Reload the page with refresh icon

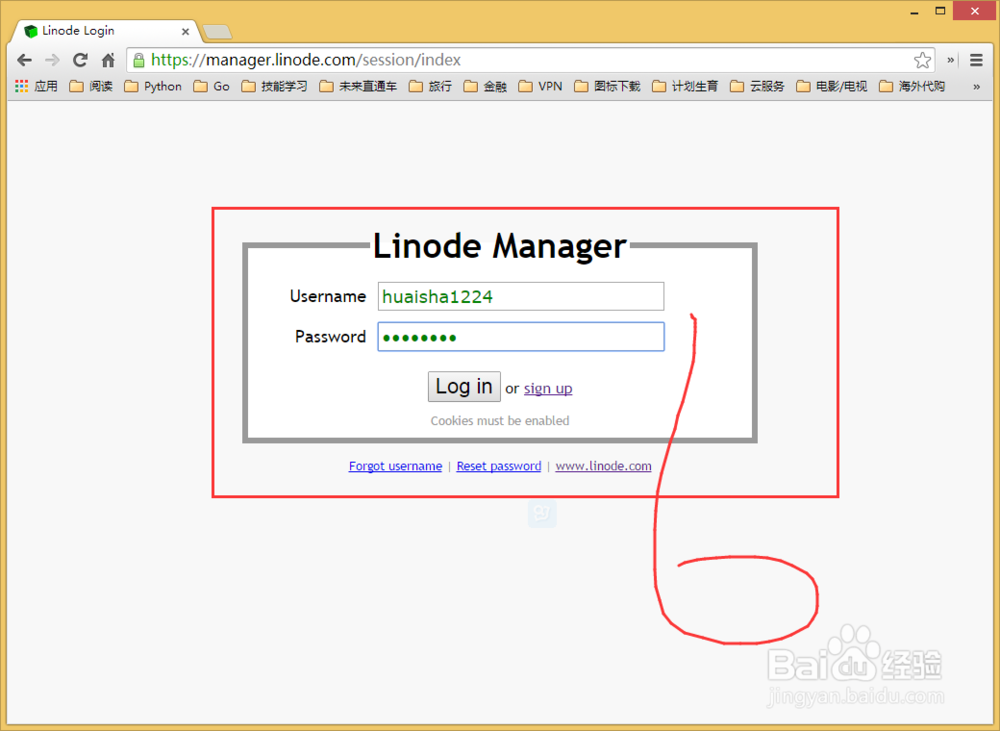tap(80, 60)
